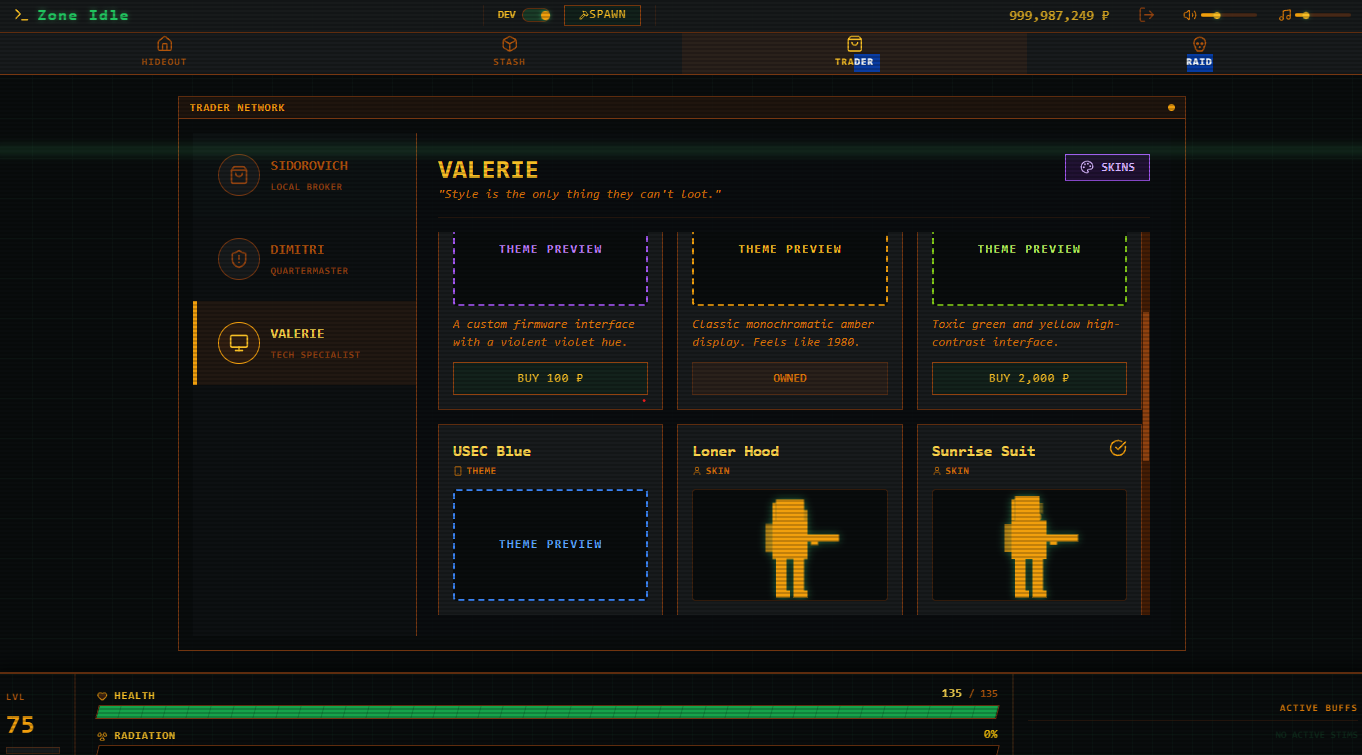Click the checkmark on Sunrise Suit card
This screenshot has height=755, width=1362.
1118,448
